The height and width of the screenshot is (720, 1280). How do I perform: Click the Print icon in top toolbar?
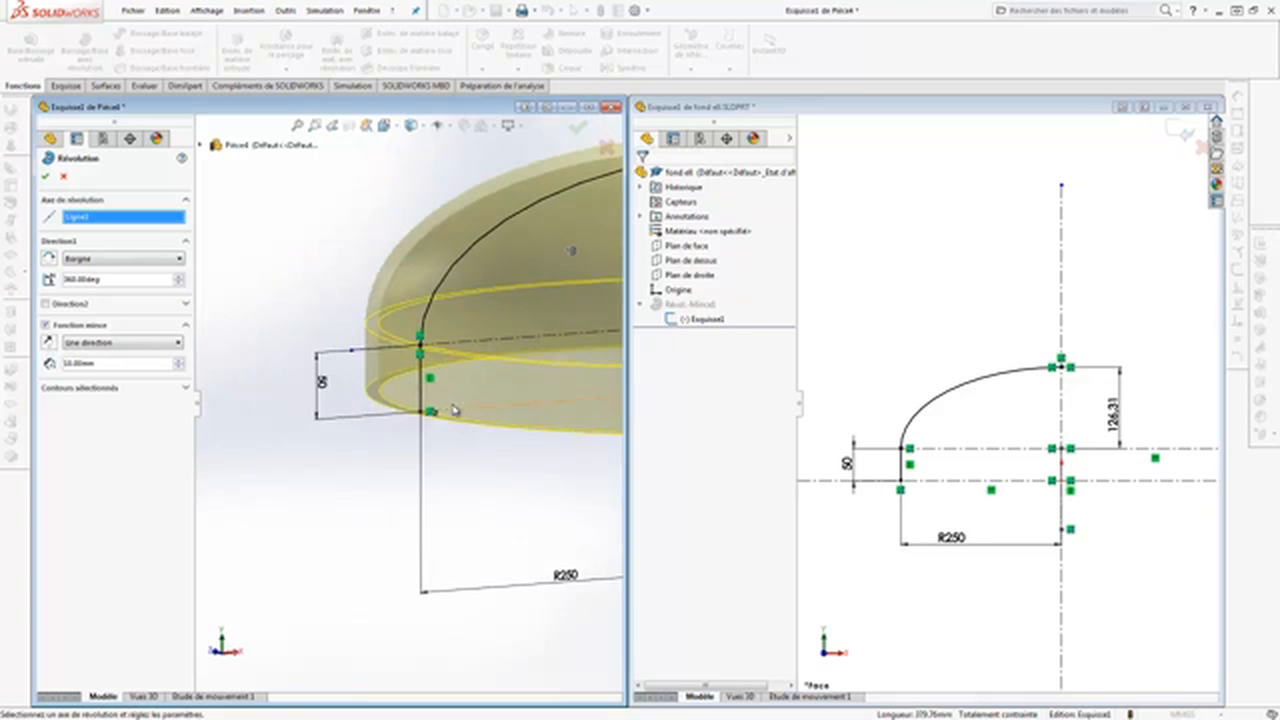point(521,11)
